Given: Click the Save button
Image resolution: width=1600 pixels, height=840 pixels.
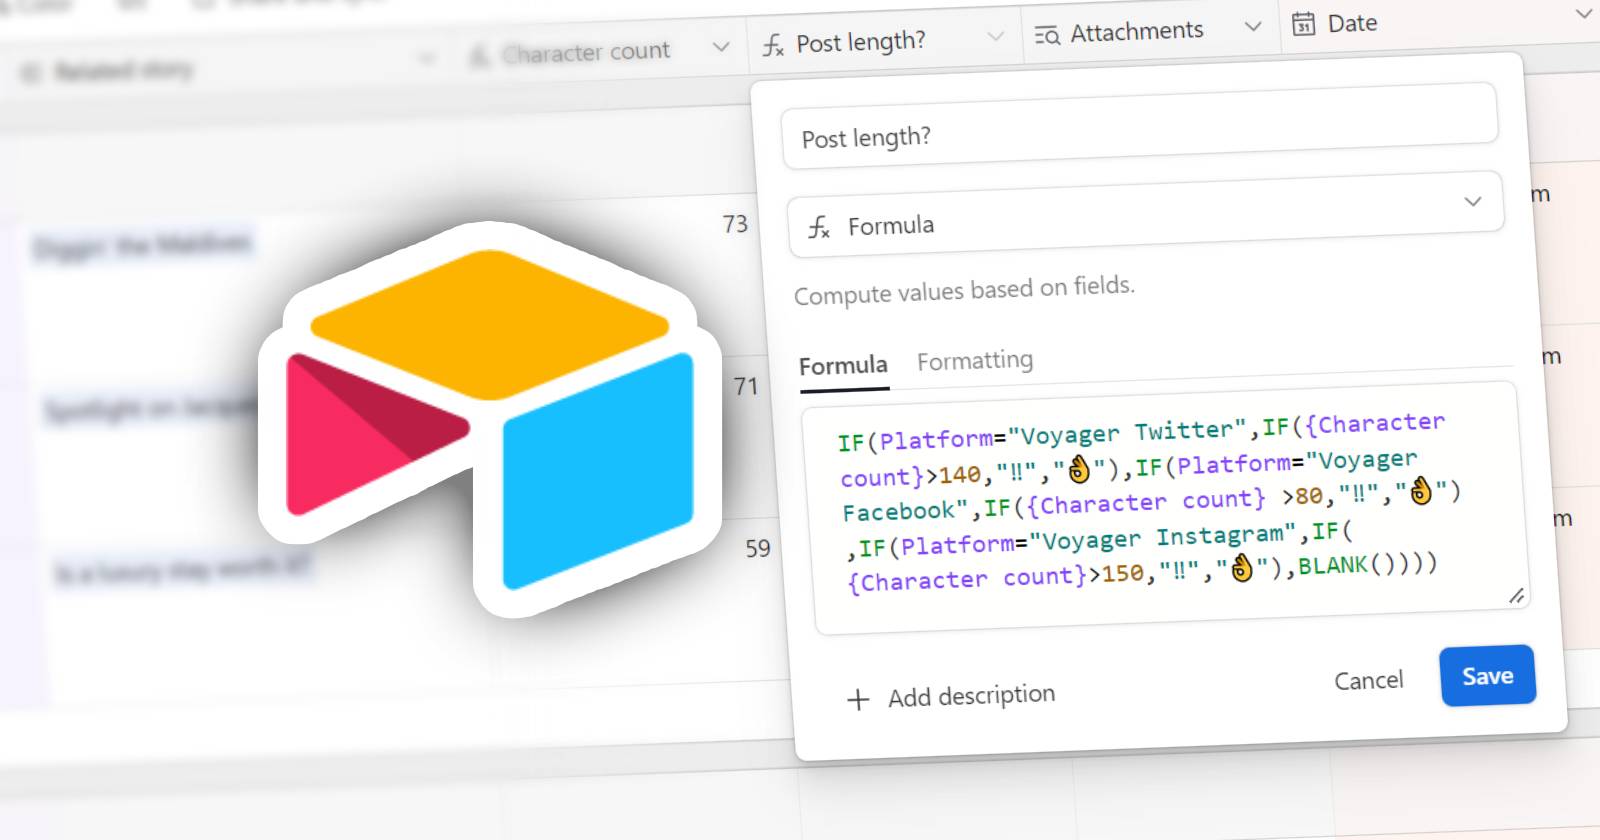Looking at the screenshot, I should [1487, 676].
